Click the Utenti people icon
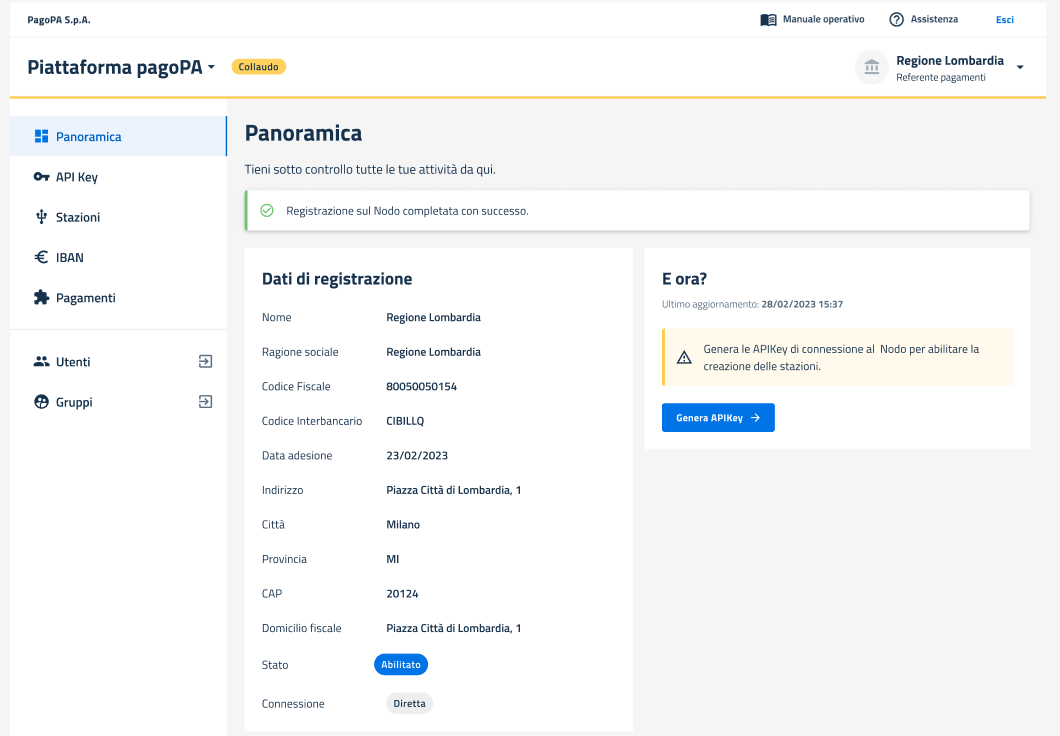Viewport: 1060px width, 736px height. pyautogui.click(x=41, y=362)
